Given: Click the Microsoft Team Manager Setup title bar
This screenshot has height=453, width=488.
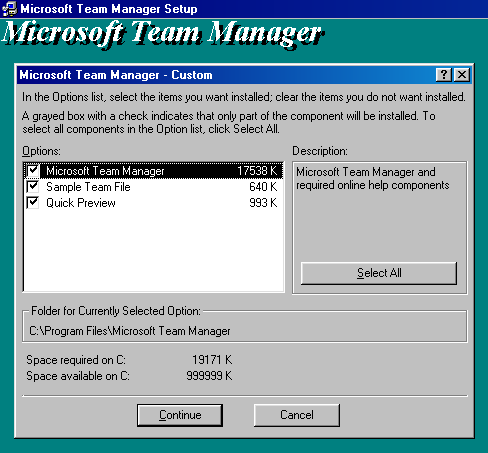Looking at the screenshot, I should (x=244, y=9).
